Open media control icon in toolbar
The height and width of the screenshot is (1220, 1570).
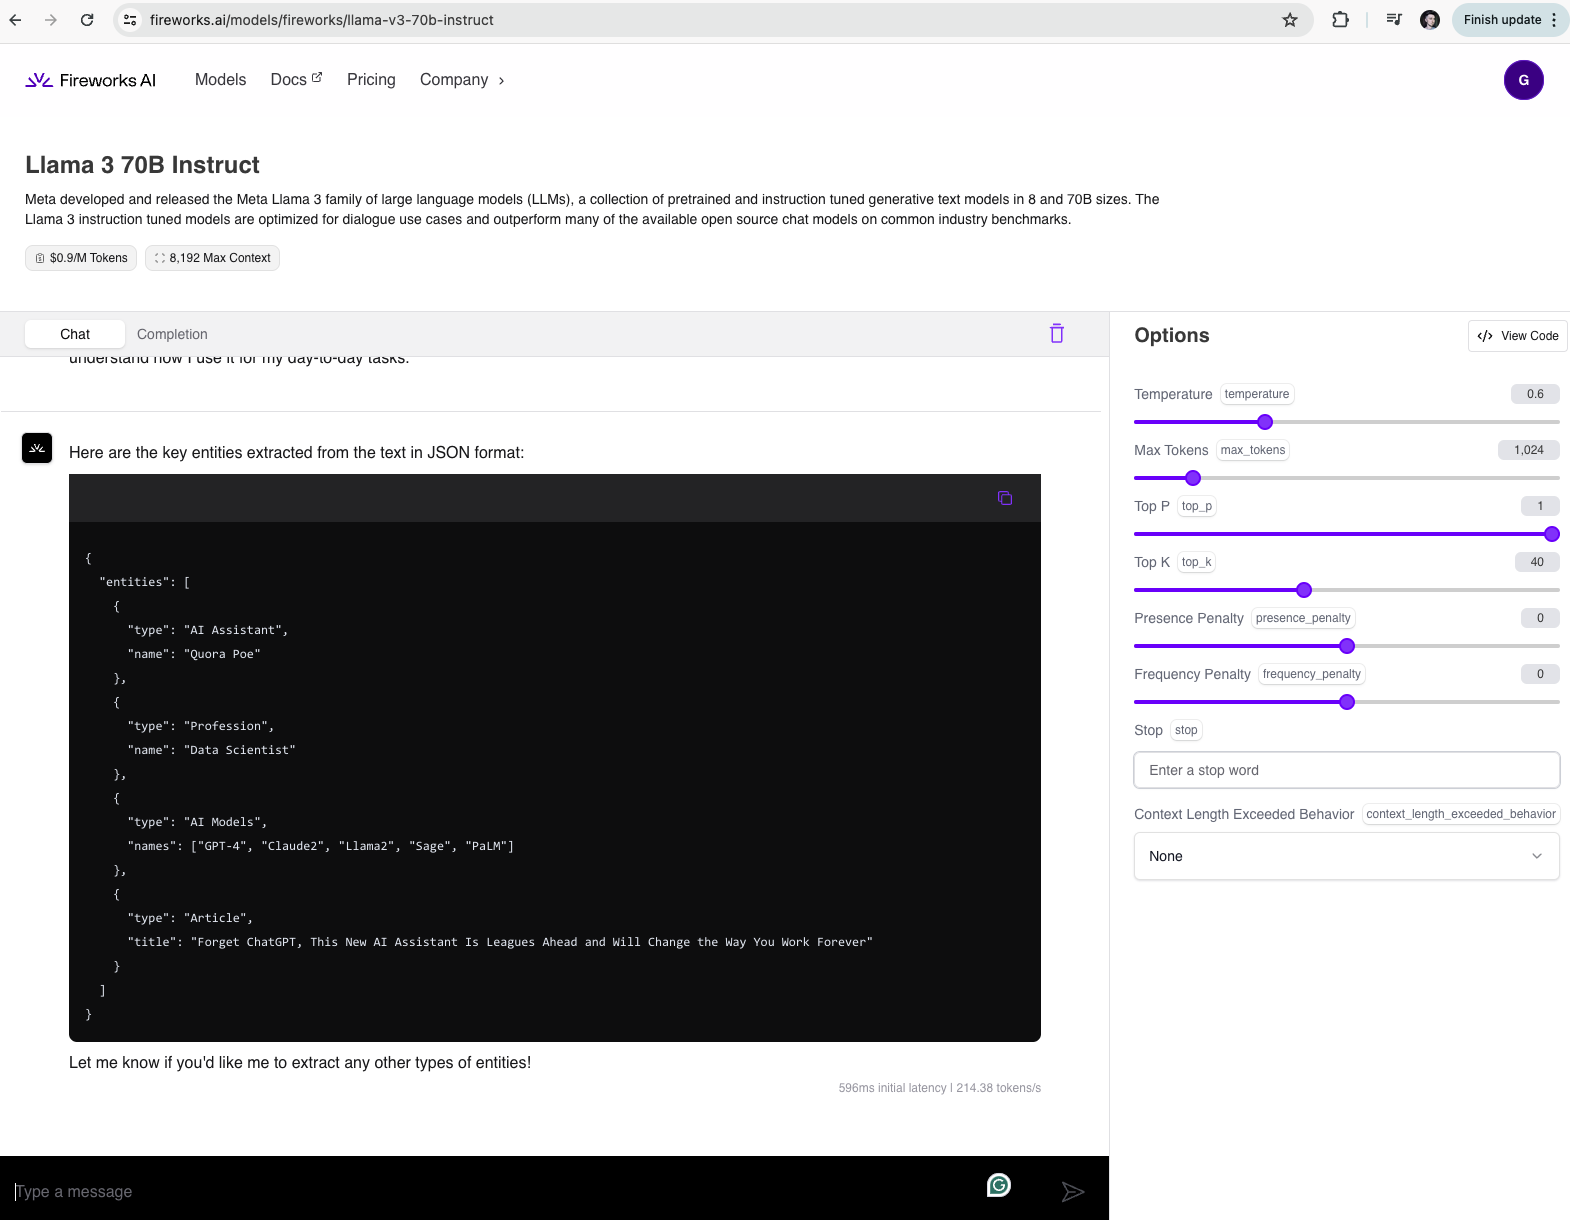[x=1394, y=20]
